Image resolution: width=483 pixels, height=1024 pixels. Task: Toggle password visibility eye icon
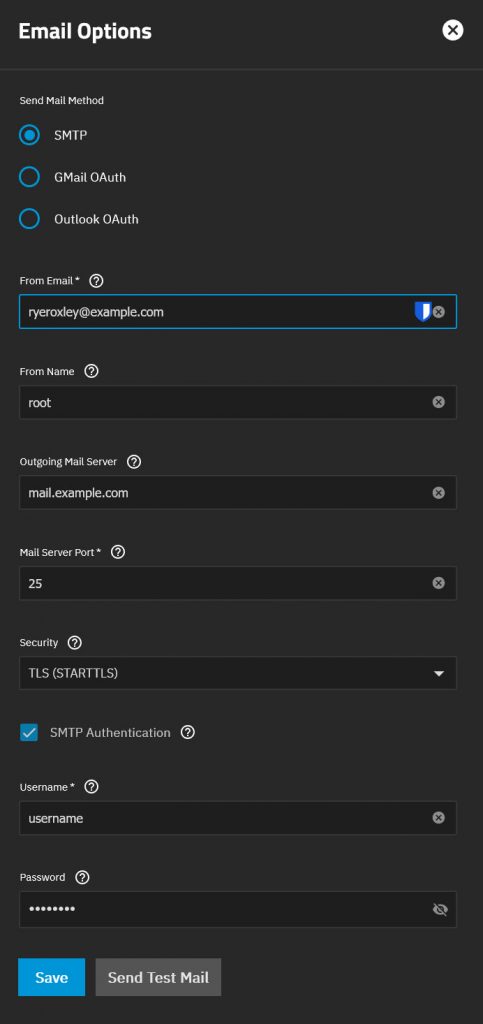tap(440, 909)
